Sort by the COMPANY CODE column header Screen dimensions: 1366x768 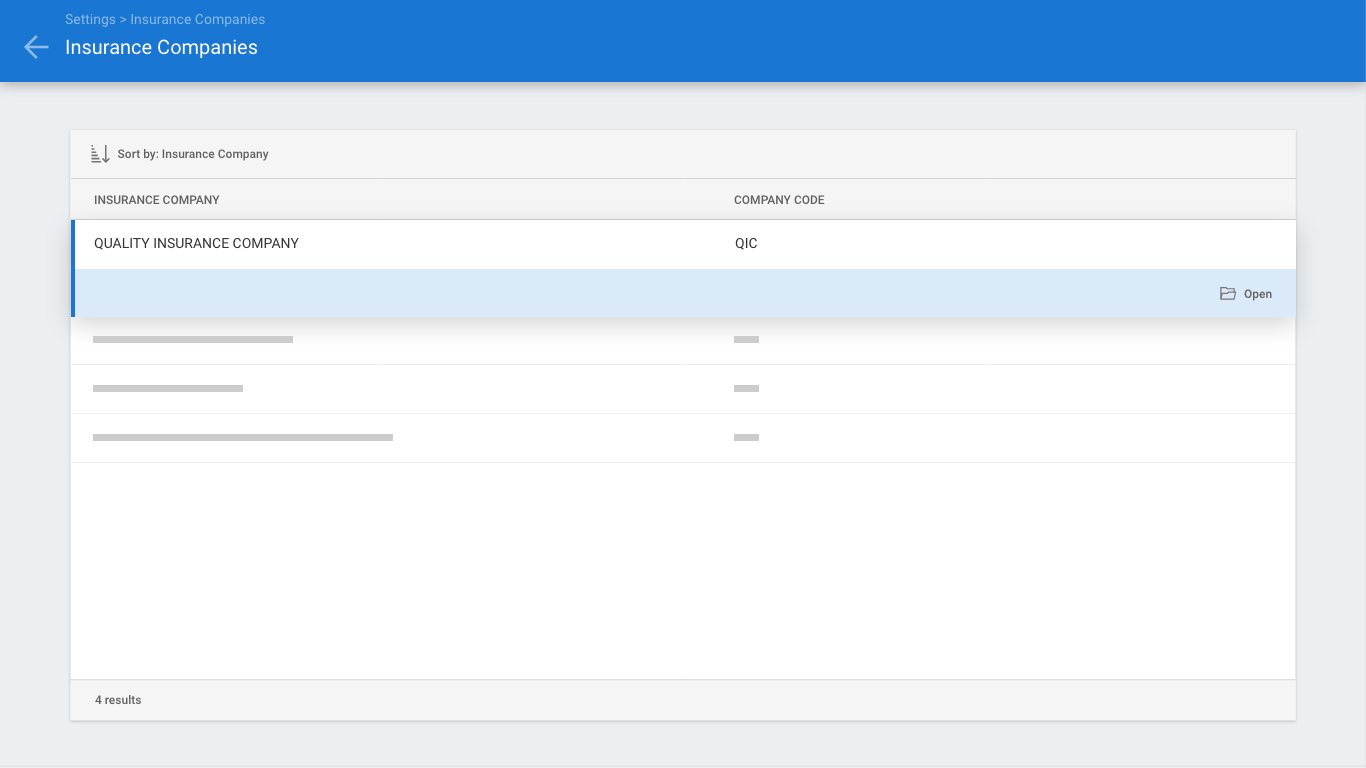tap(779, 200)
